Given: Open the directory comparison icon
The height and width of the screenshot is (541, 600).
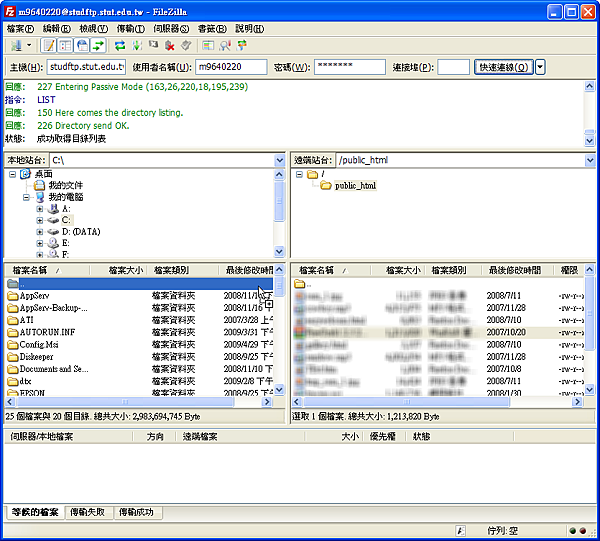Looking at the screenshot, I should point(208,46).
